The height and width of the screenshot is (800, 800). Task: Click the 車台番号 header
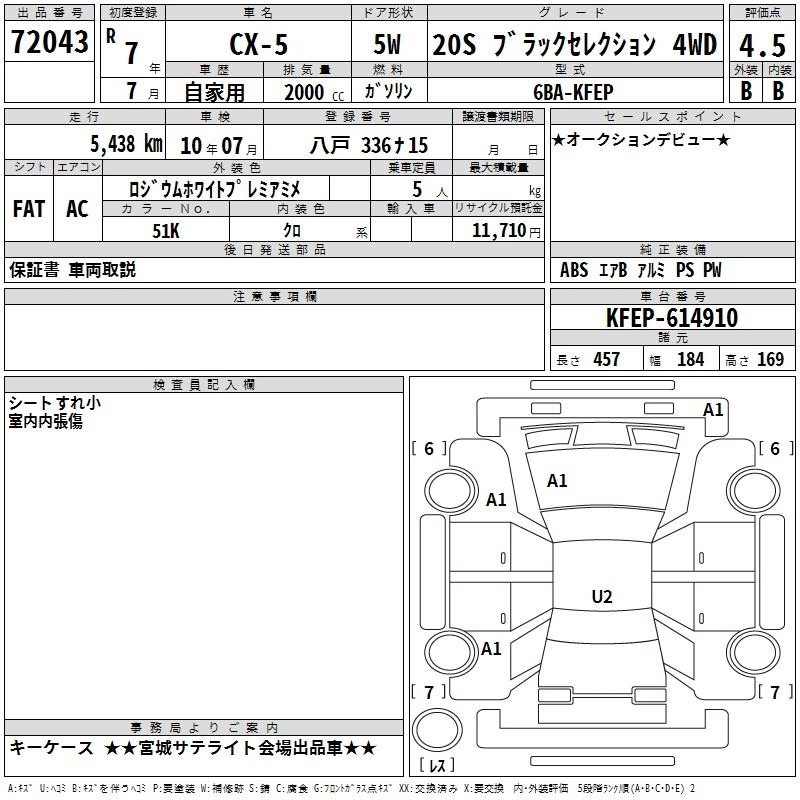pos(672,296)
